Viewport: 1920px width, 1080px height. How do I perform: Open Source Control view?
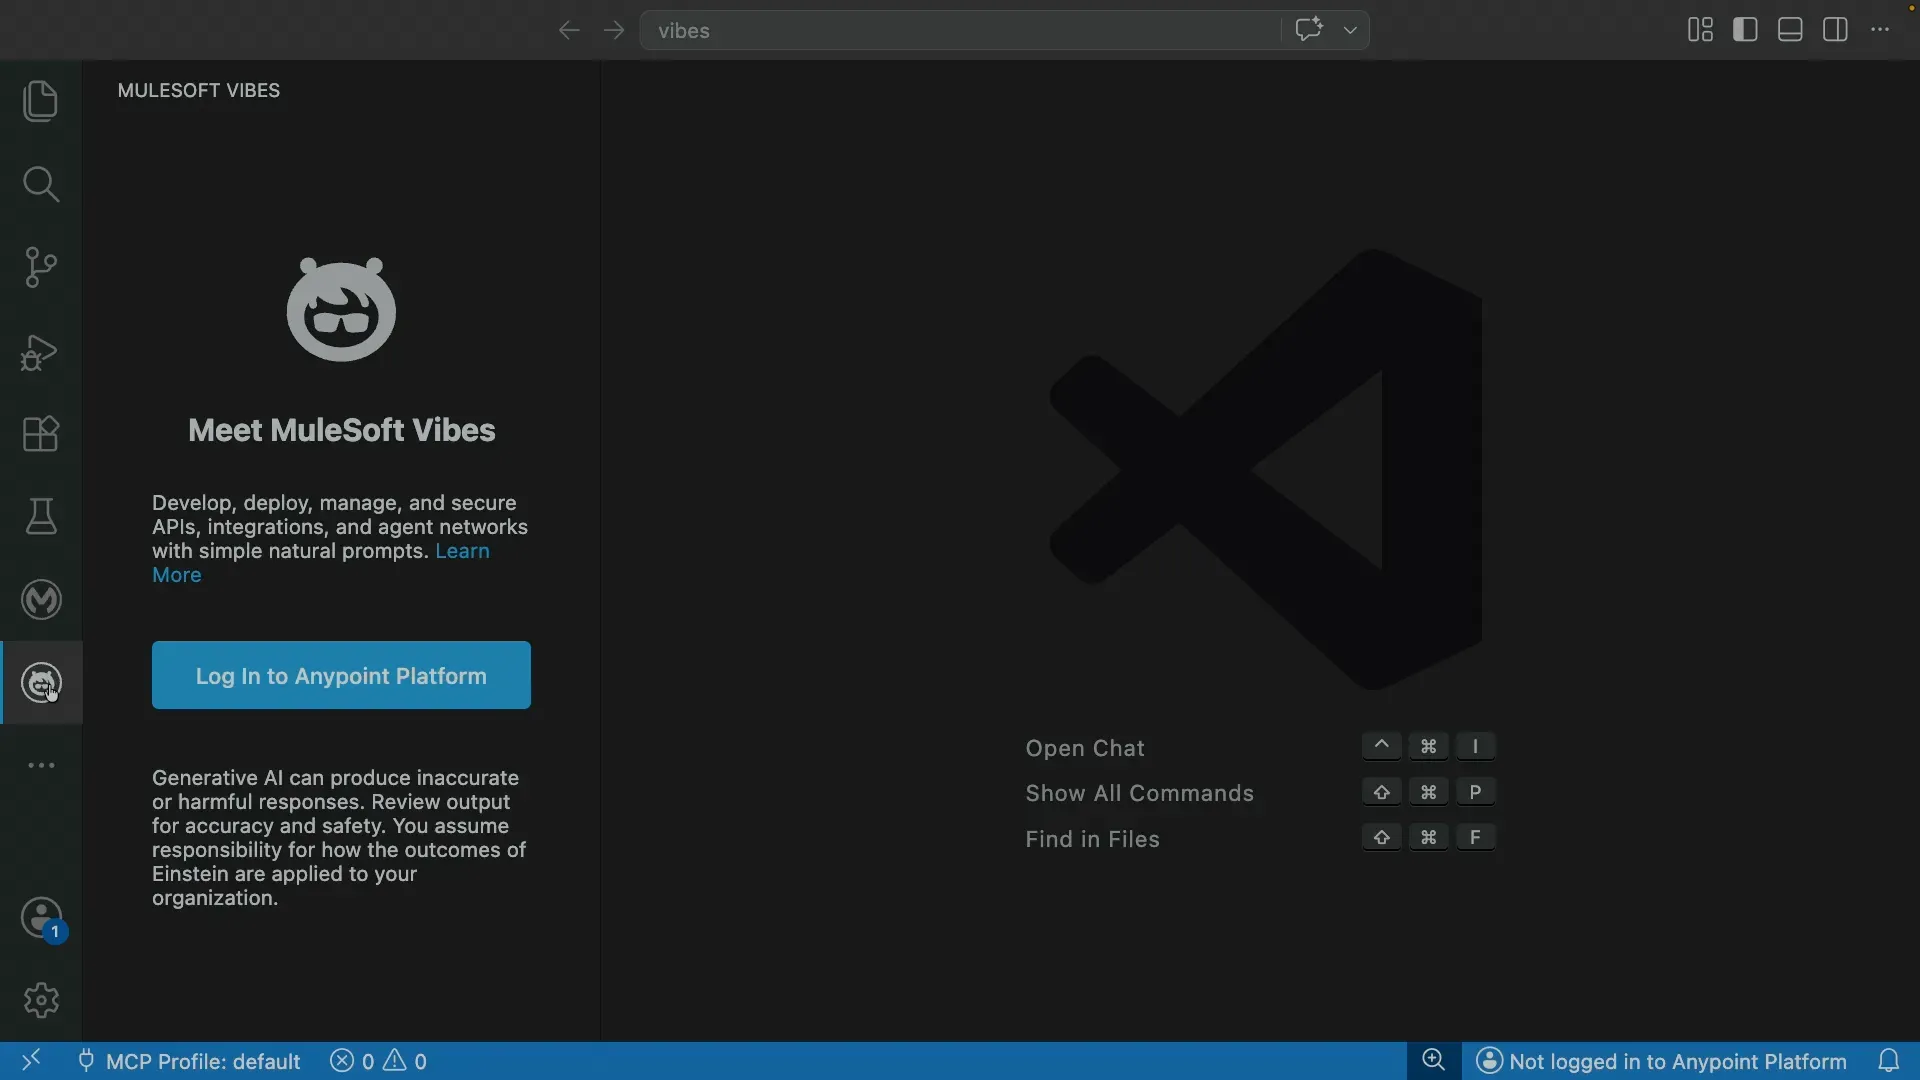41,267
